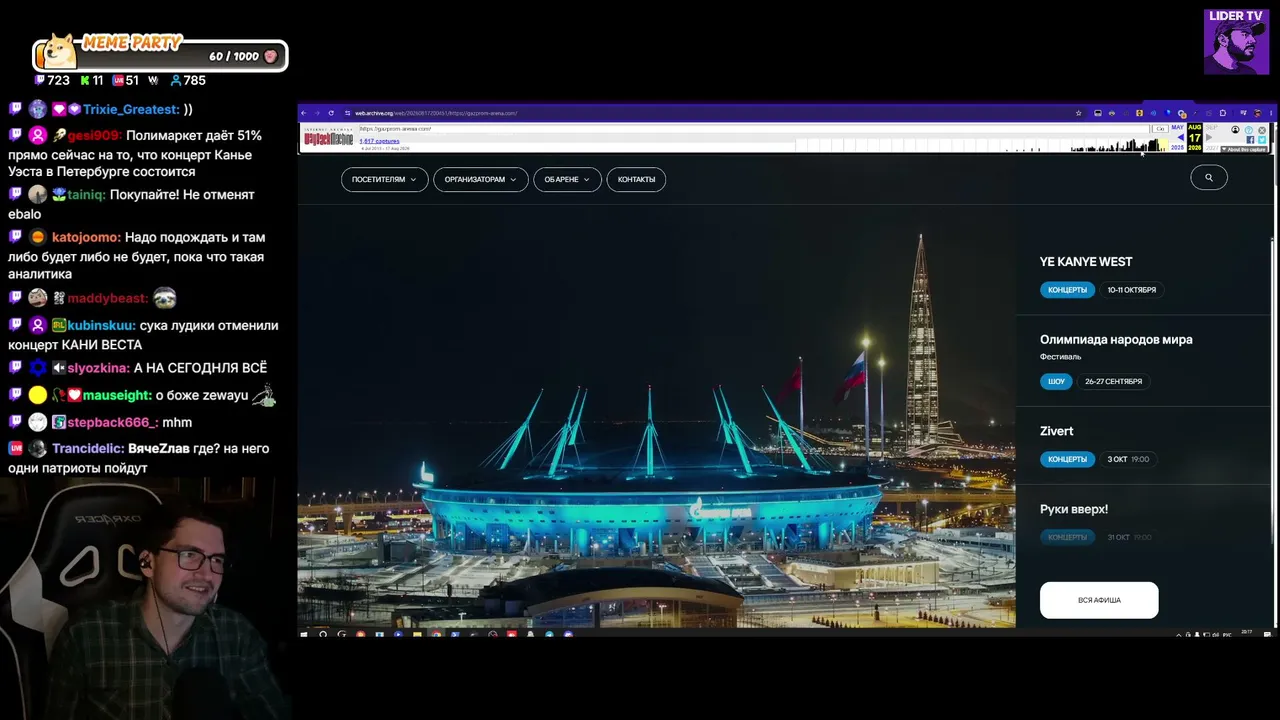The width and height of the screenshot is (1280, 720).
Task: Select year 2025 in Wayback navigation
Action: pos(1178,148)
